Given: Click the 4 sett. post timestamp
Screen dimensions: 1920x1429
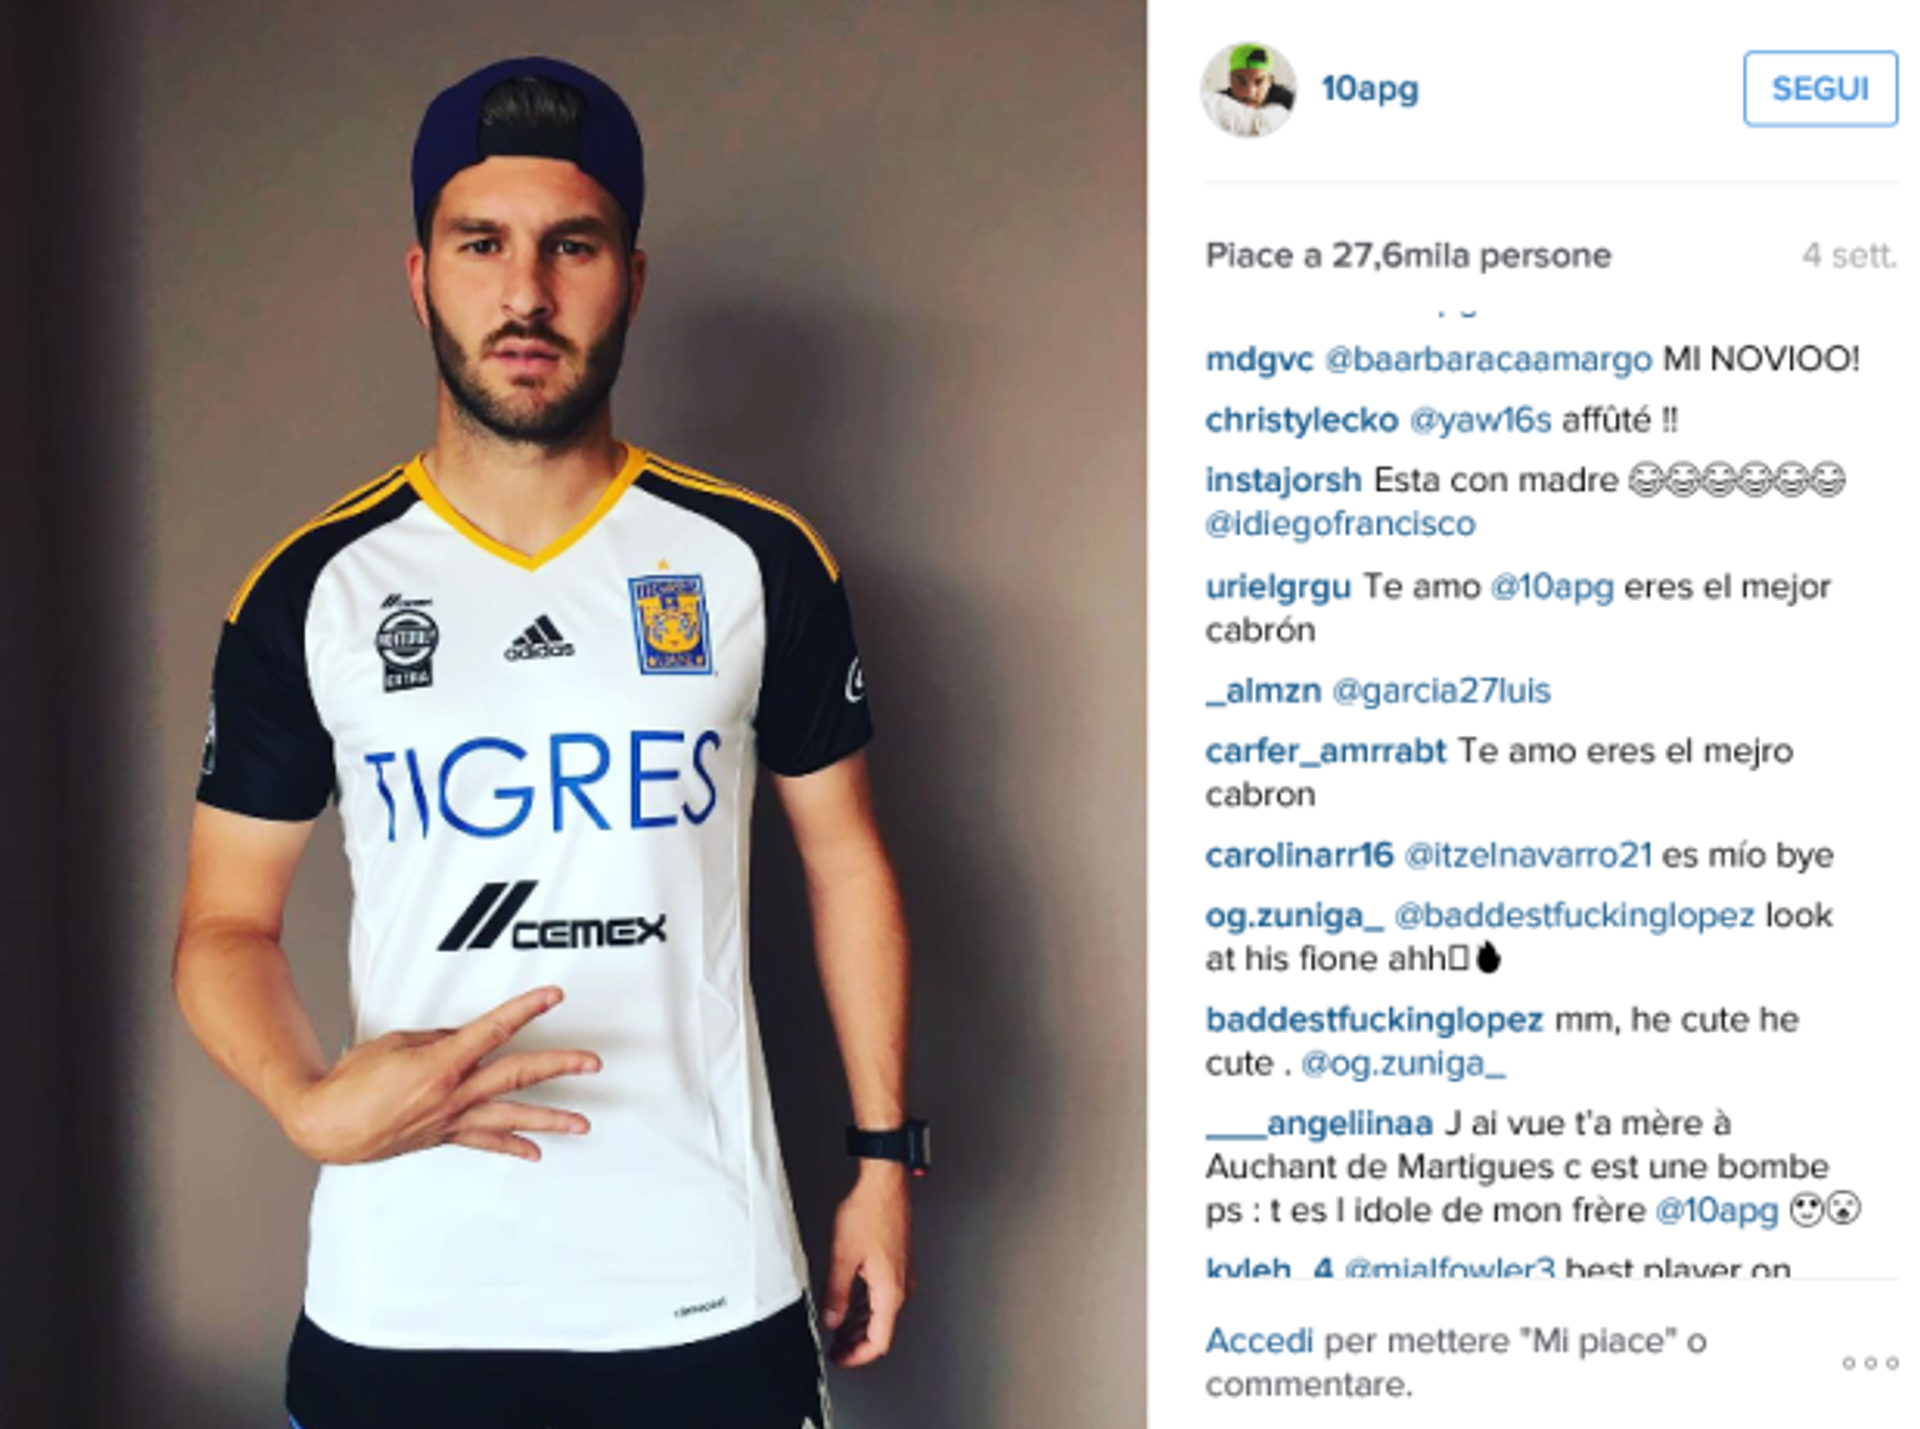Looking at the screenshot, I should 1849,256.
